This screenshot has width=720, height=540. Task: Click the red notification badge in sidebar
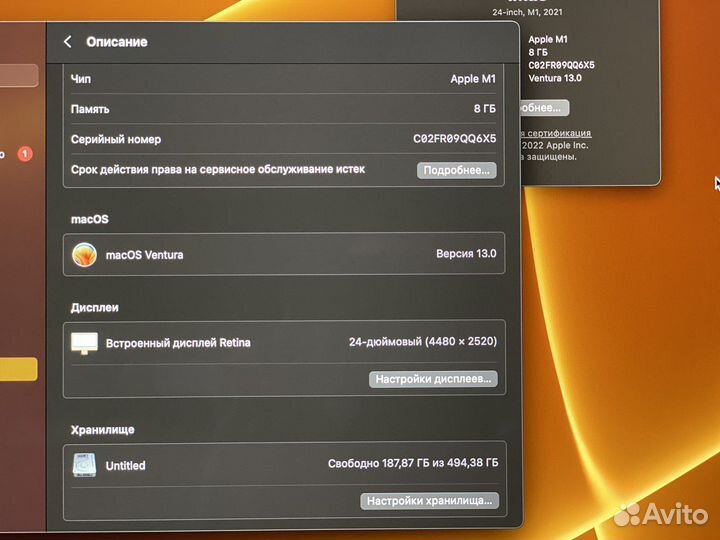tap(25, 154)
